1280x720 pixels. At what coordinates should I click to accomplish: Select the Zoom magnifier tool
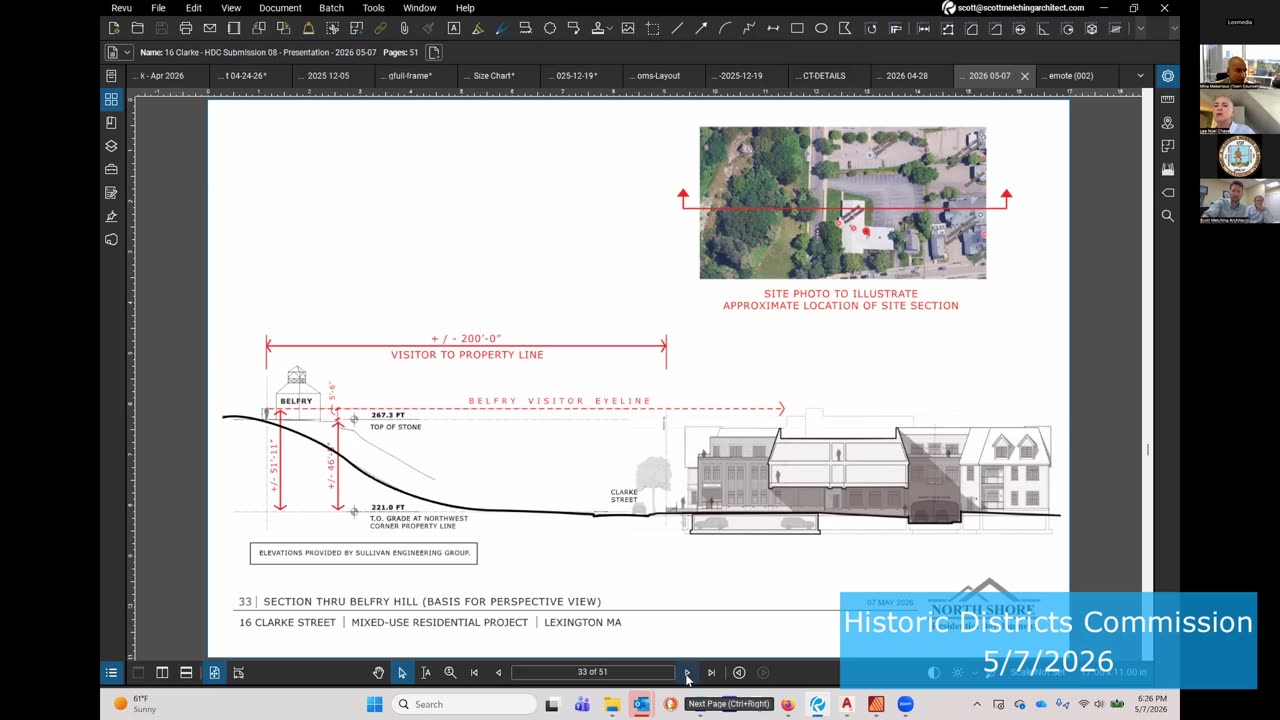pos(450,673)
